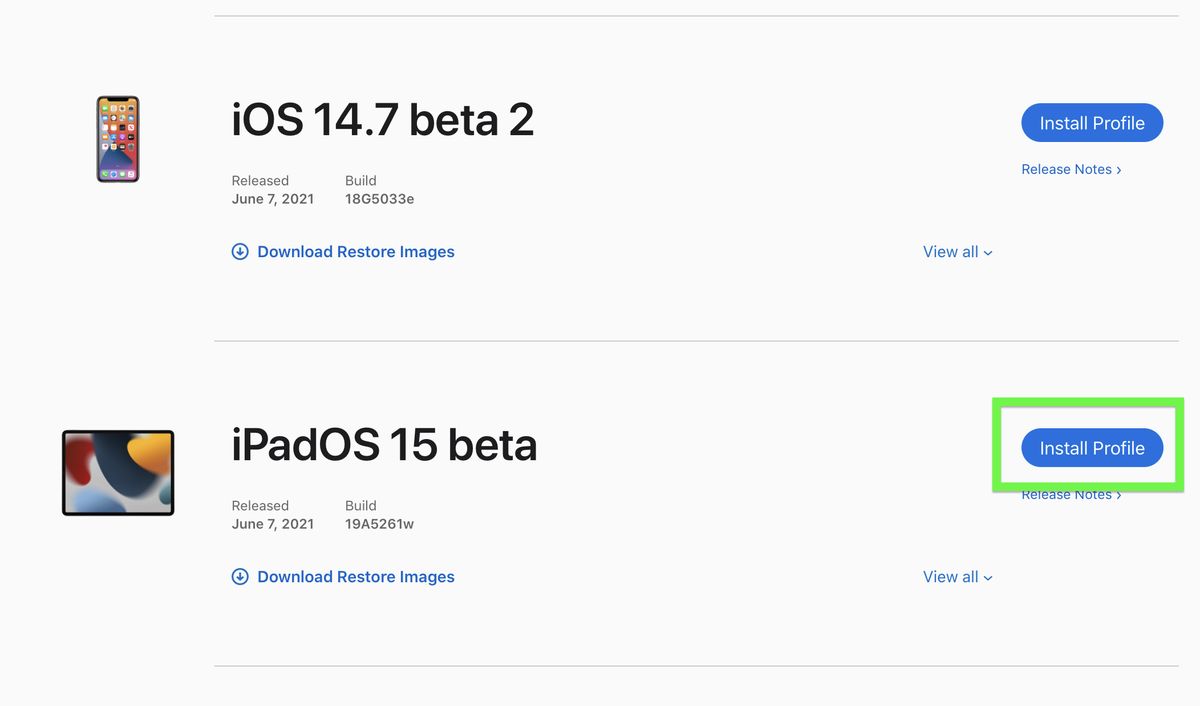Click the download arrow icon under iPadOS 15 beta
This screenshot has width=1200, height=706.
tap(240, 576)
